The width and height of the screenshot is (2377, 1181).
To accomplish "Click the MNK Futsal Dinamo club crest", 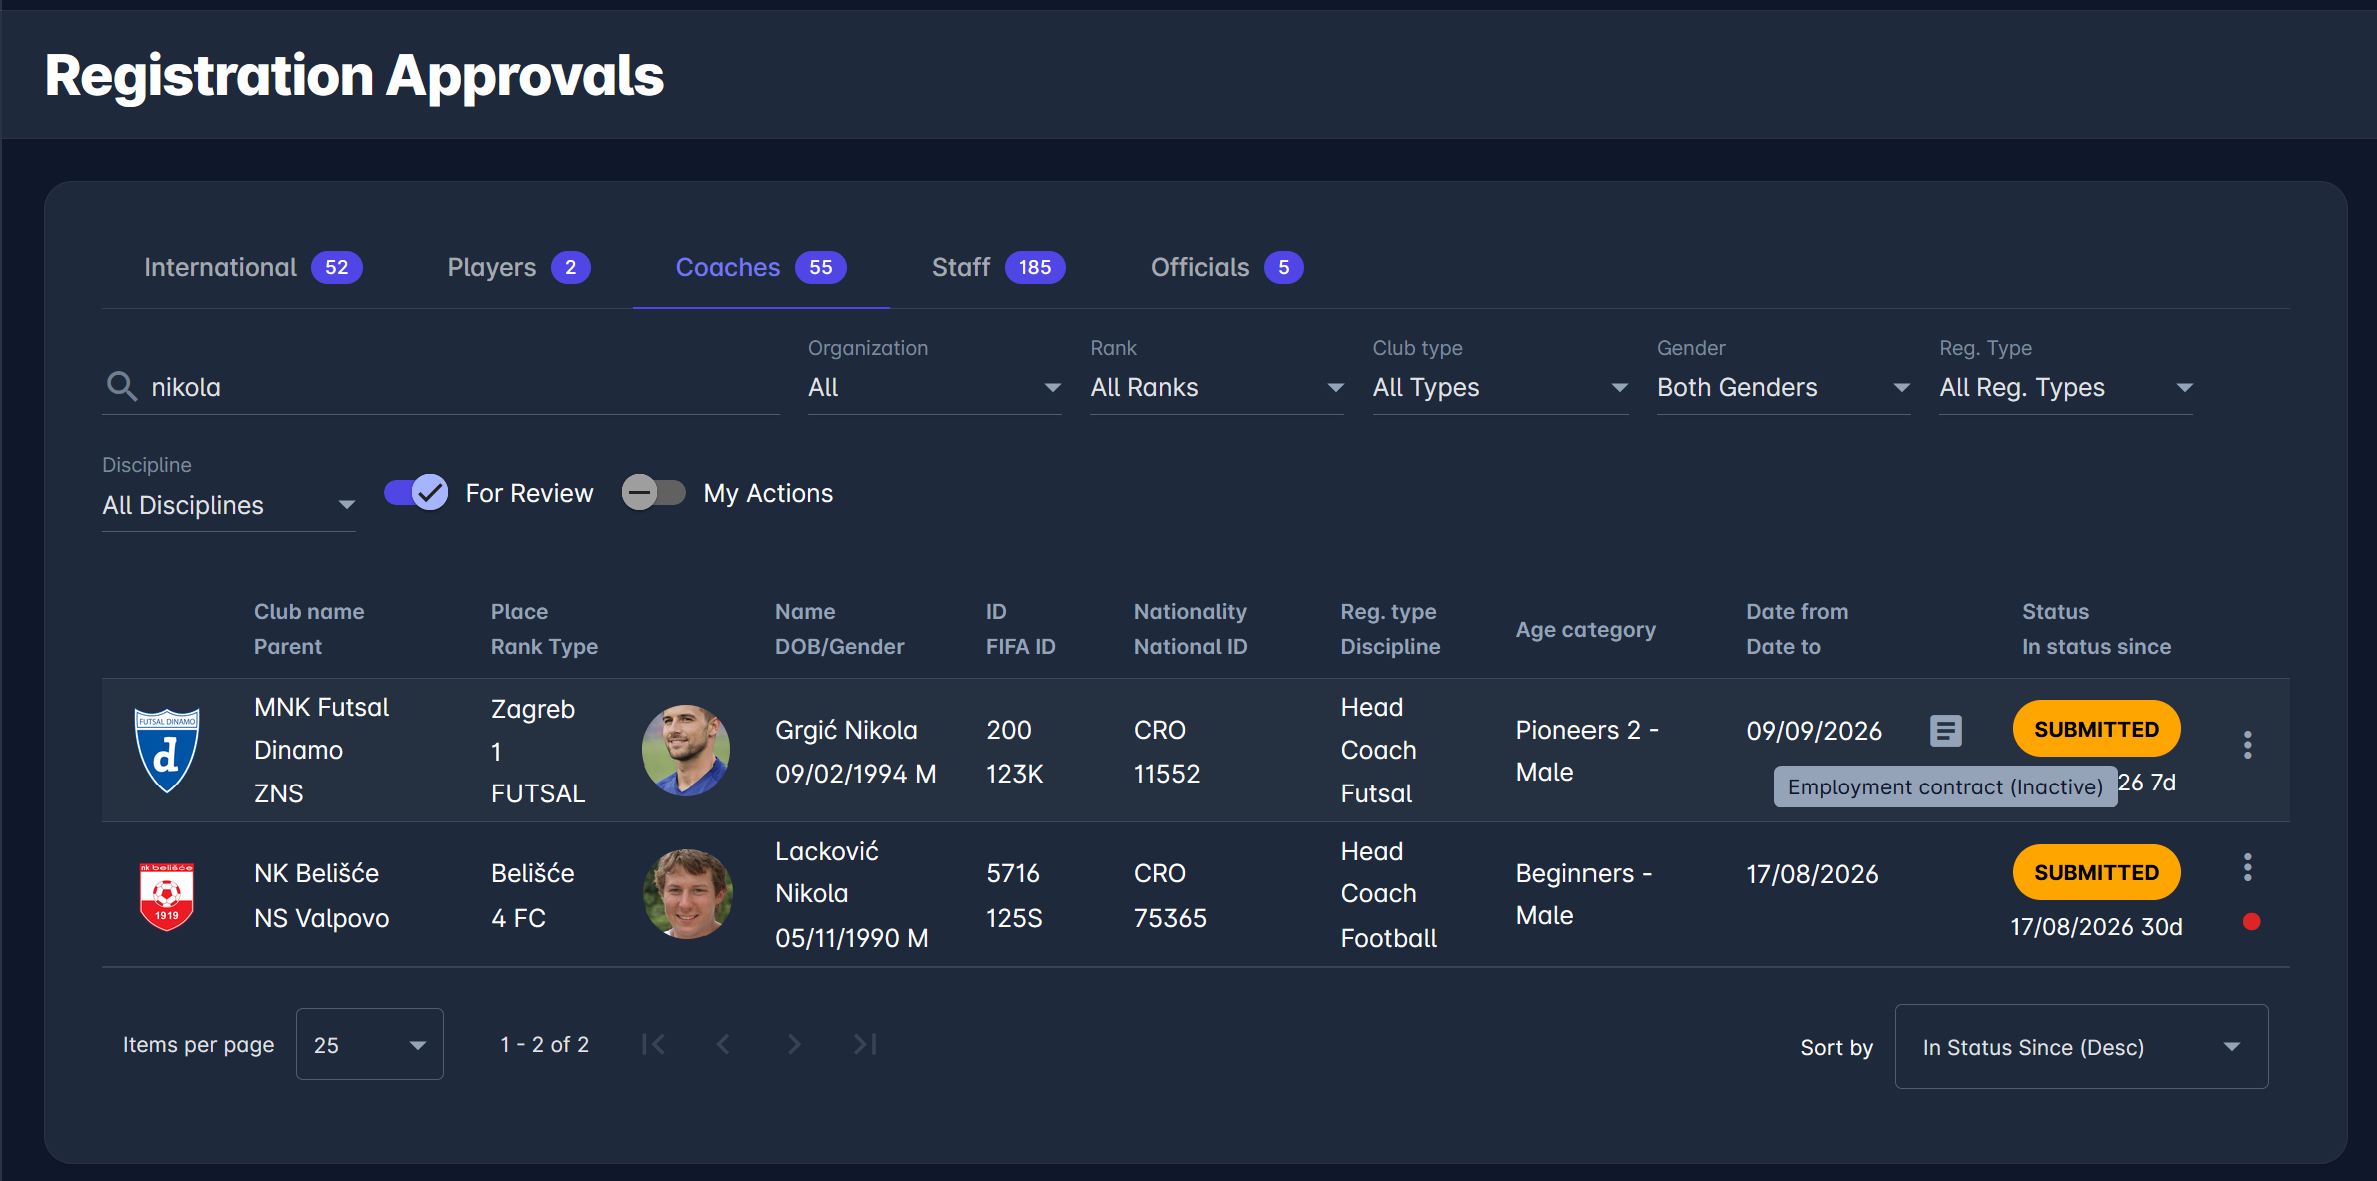I will [x=167, y=750].
